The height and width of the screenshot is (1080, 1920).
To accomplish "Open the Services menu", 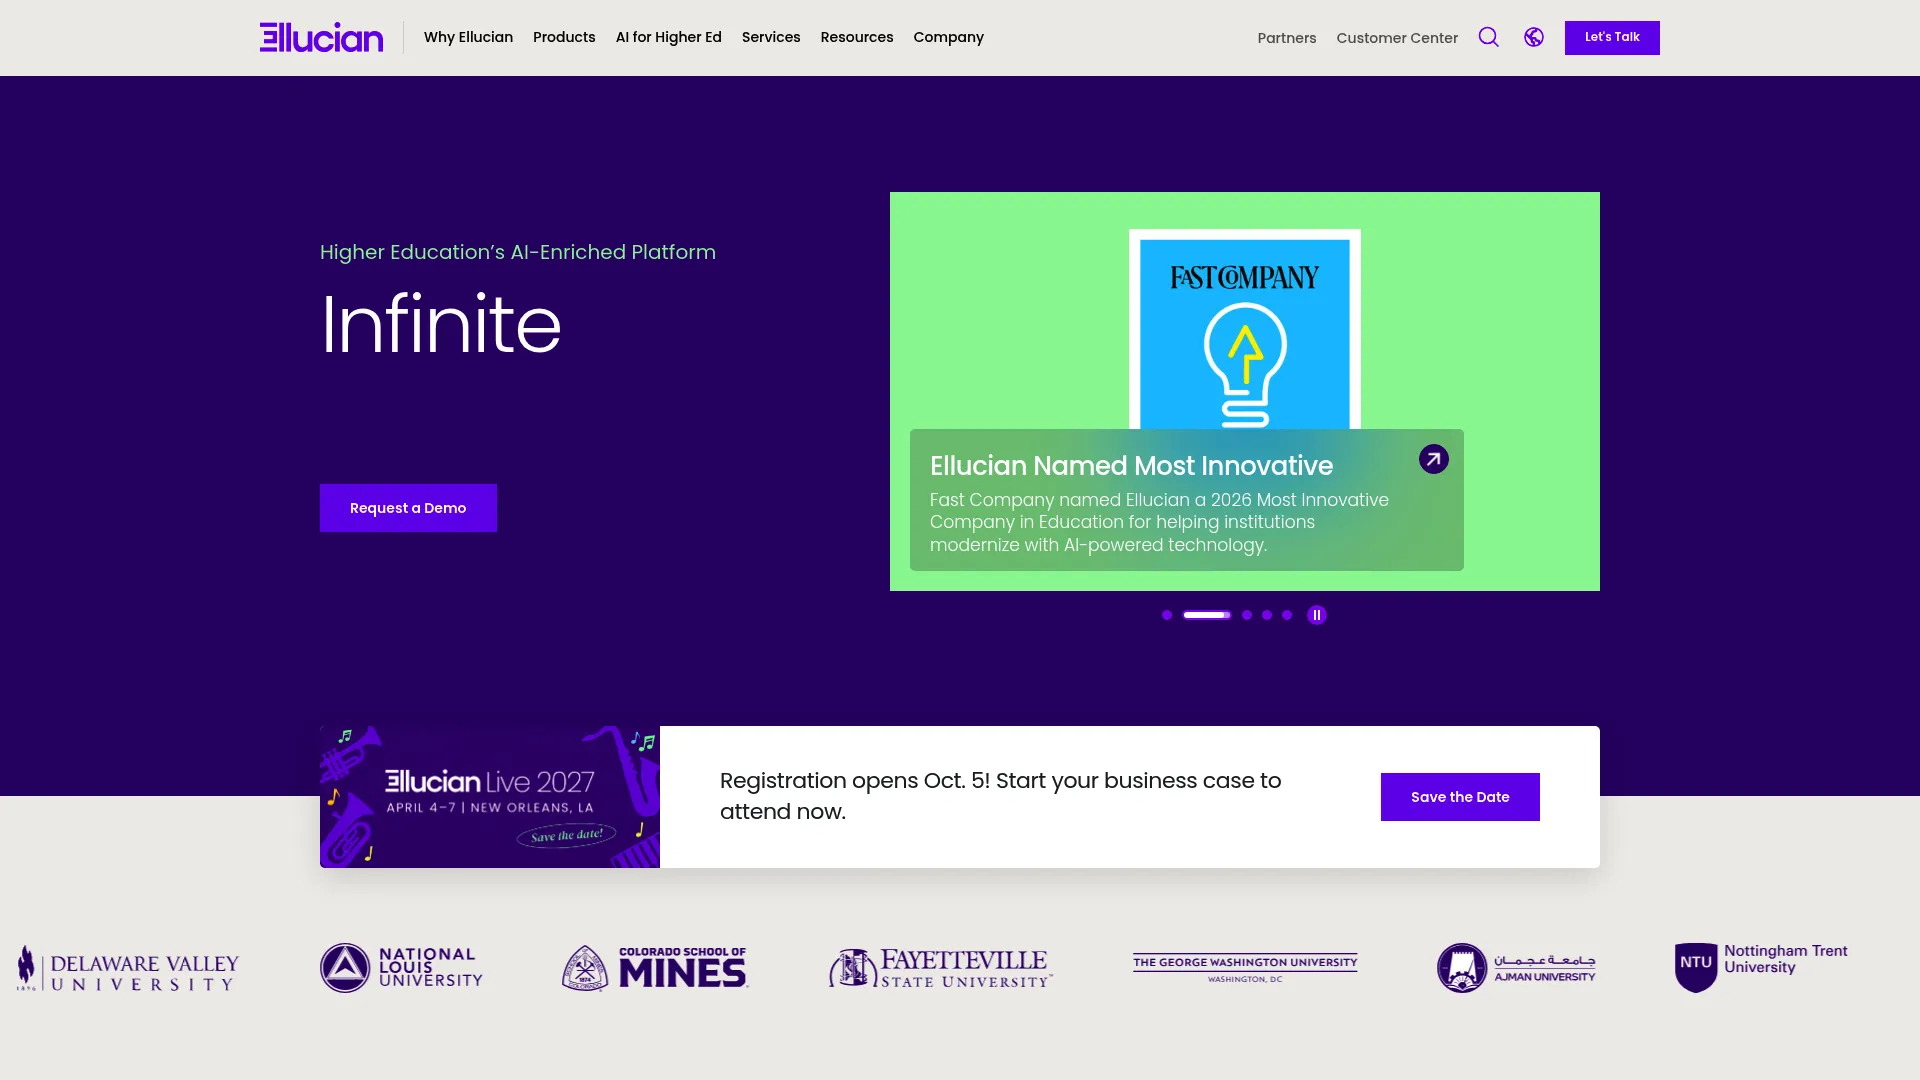I will point(771,37).
